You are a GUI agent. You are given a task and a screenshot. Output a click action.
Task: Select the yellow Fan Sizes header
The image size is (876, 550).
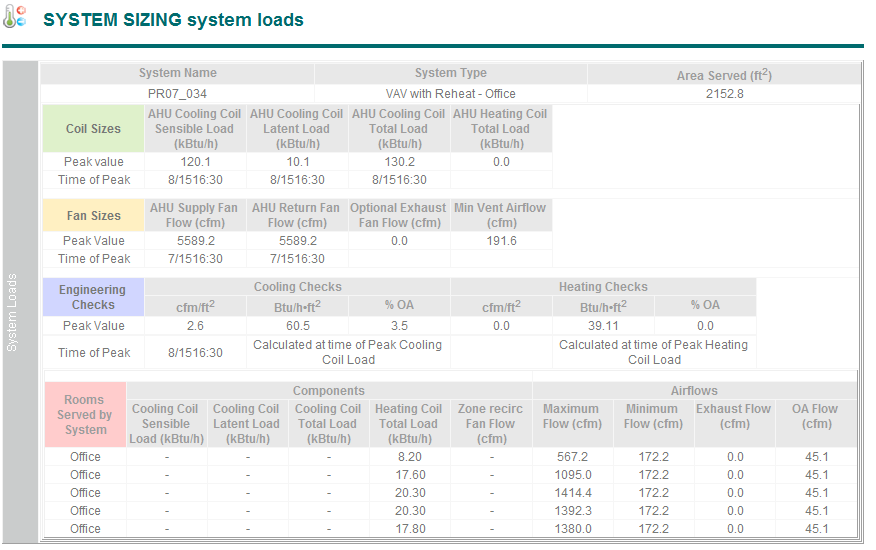tap(93, 216)
